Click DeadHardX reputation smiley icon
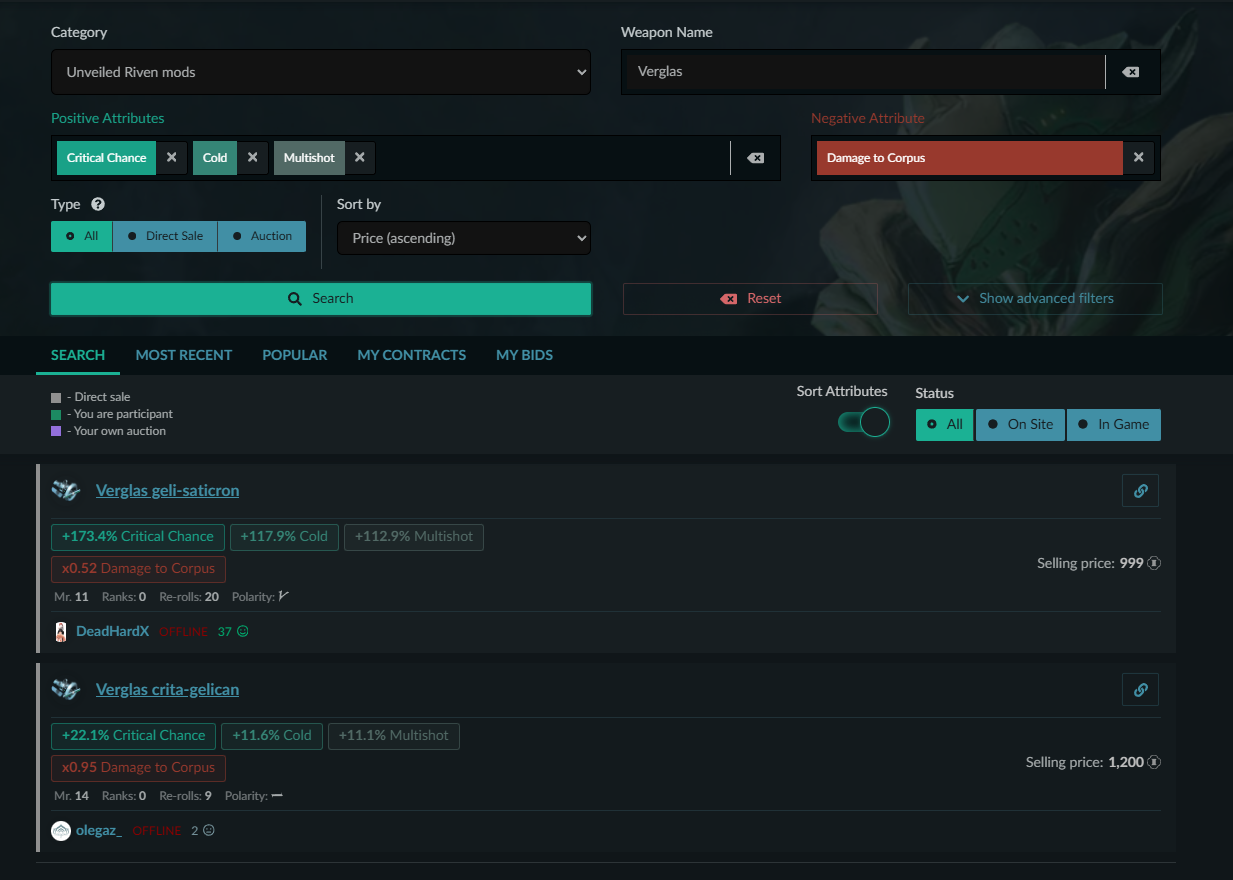The width and height of the screenshot is (1233, 880). tap(242, 631)
